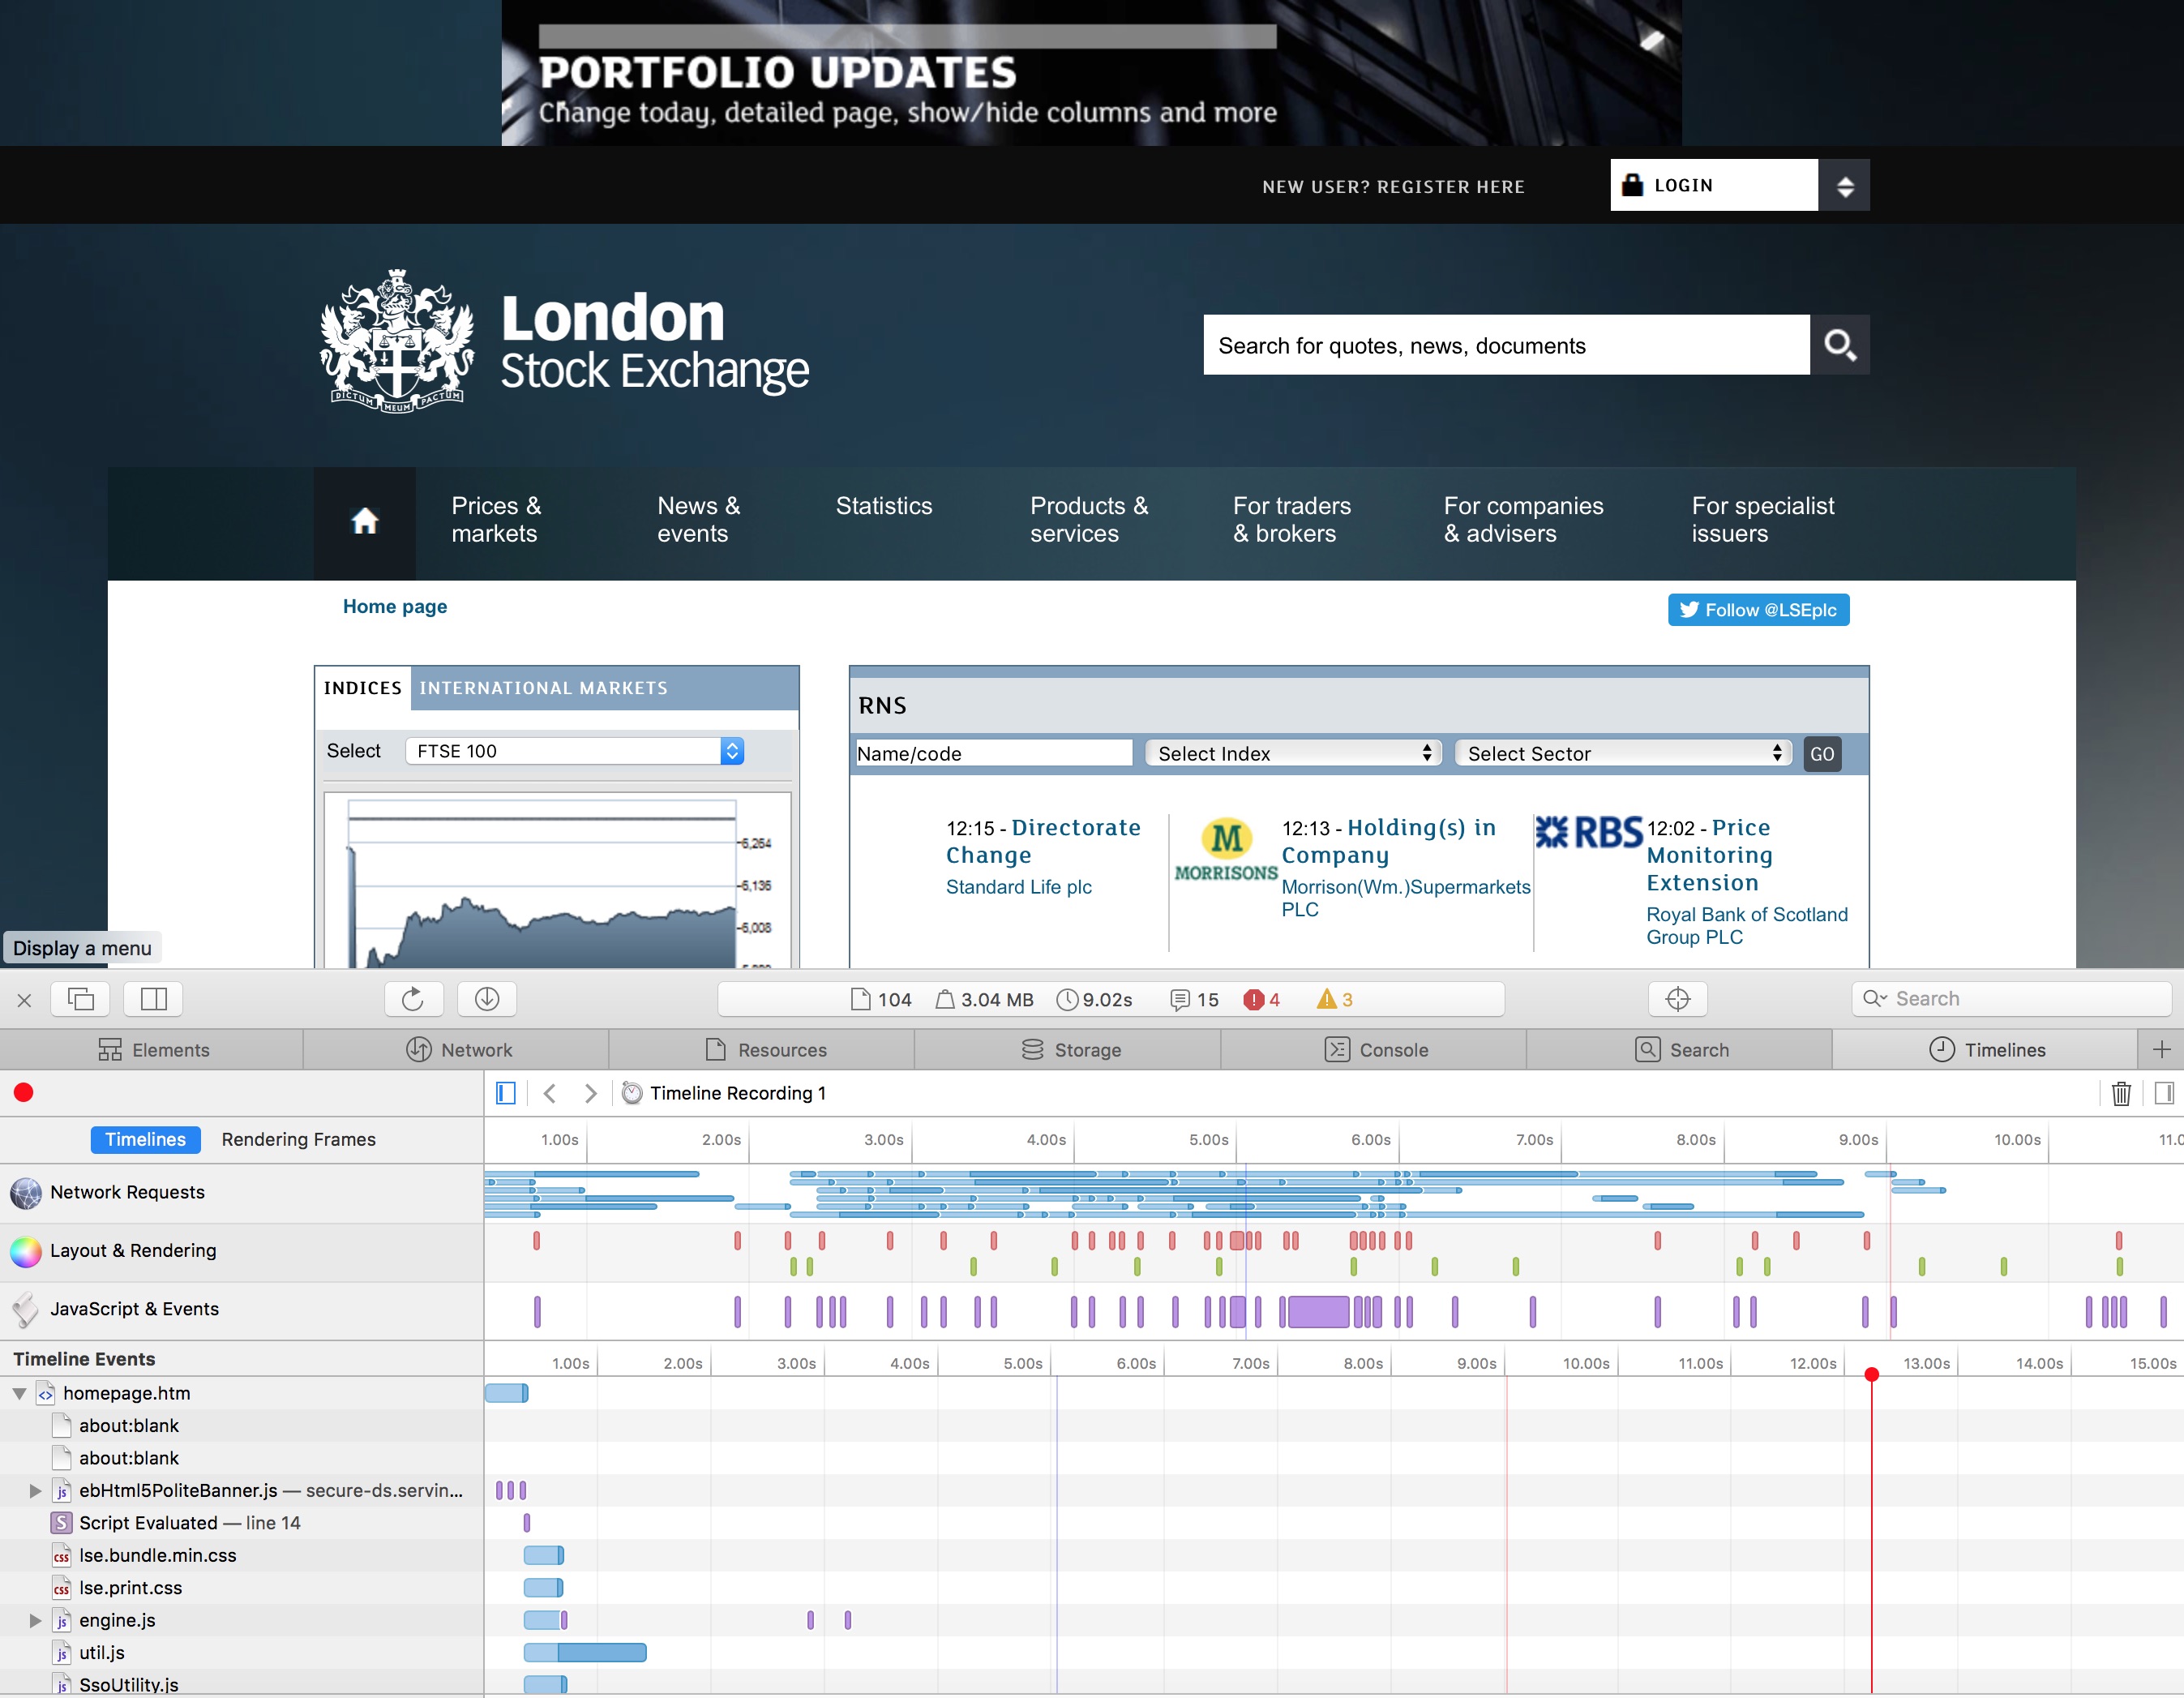Select the JavaScript & Events timeline row
Image resolution: width=2184 pixels, height=1698 pixels.
click(242, 1310)
